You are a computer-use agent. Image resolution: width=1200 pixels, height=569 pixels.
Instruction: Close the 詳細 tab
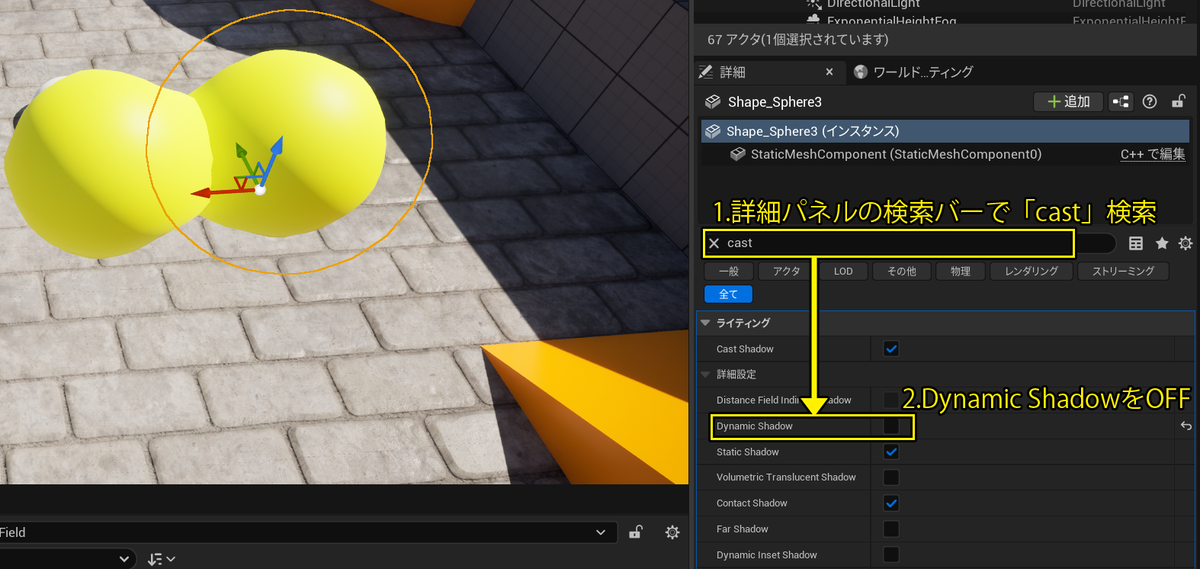coord(829,72)
